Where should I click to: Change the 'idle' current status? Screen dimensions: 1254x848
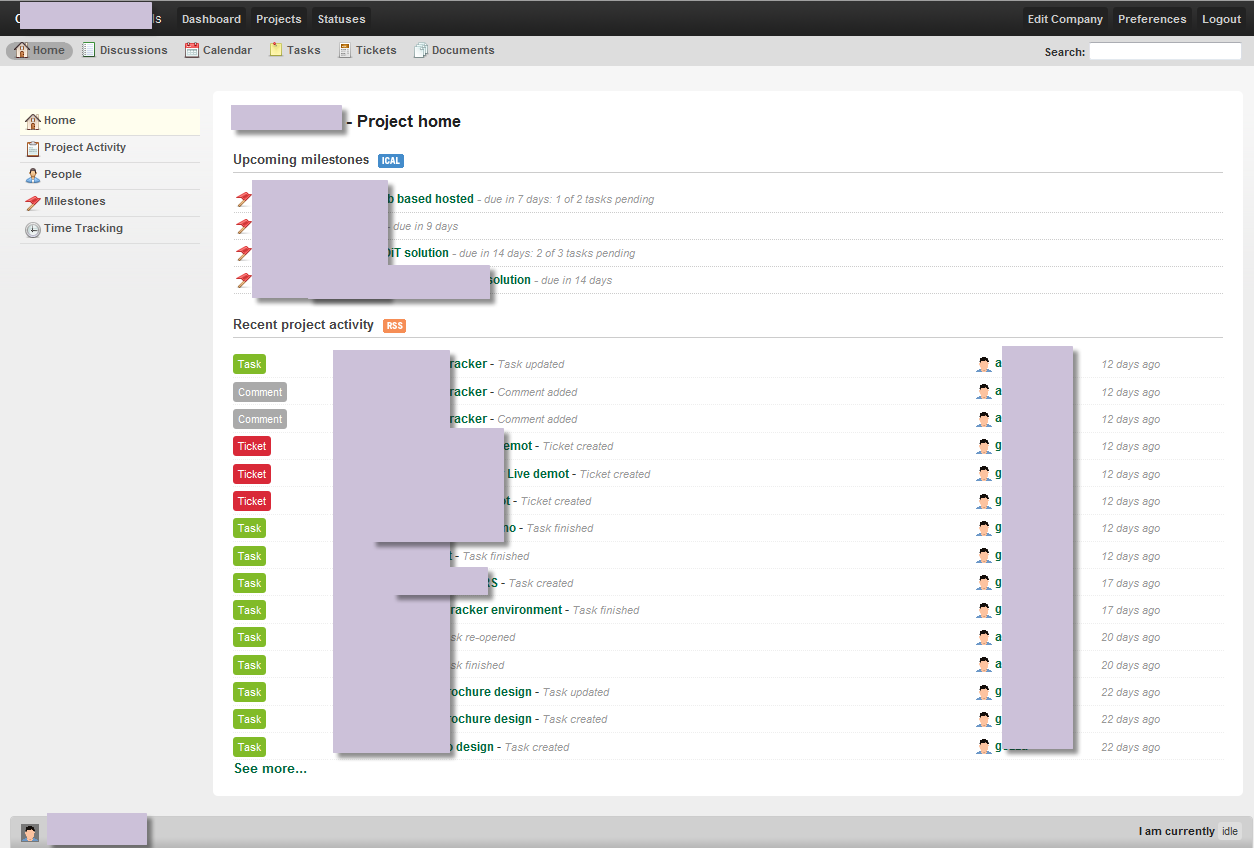[x=1230, y=831]
